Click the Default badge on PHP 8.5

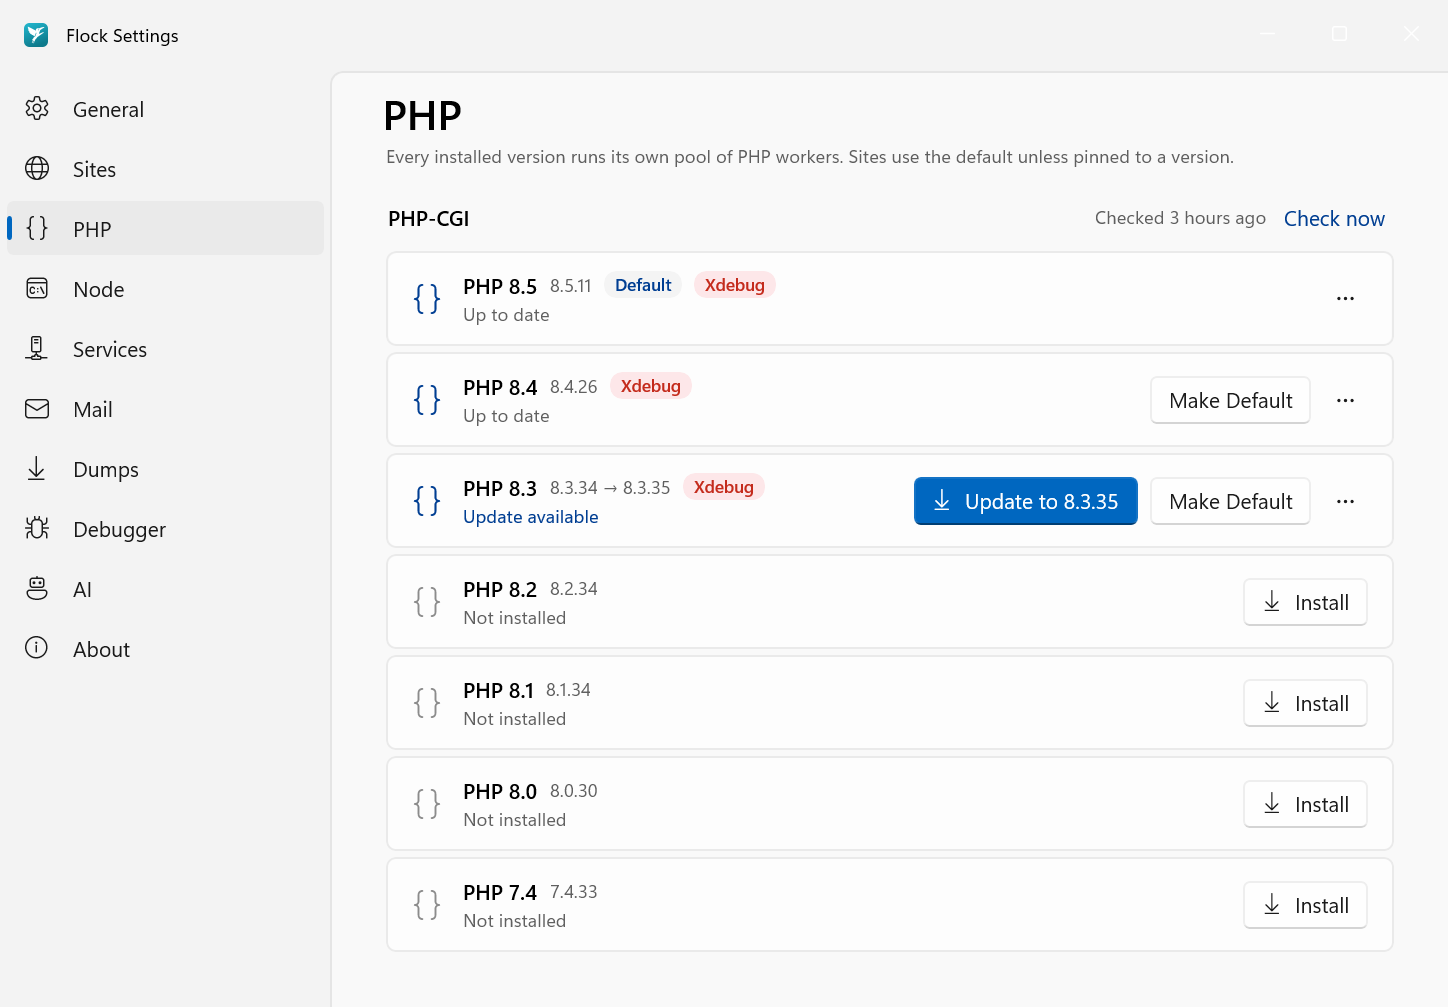pos(643,285)
